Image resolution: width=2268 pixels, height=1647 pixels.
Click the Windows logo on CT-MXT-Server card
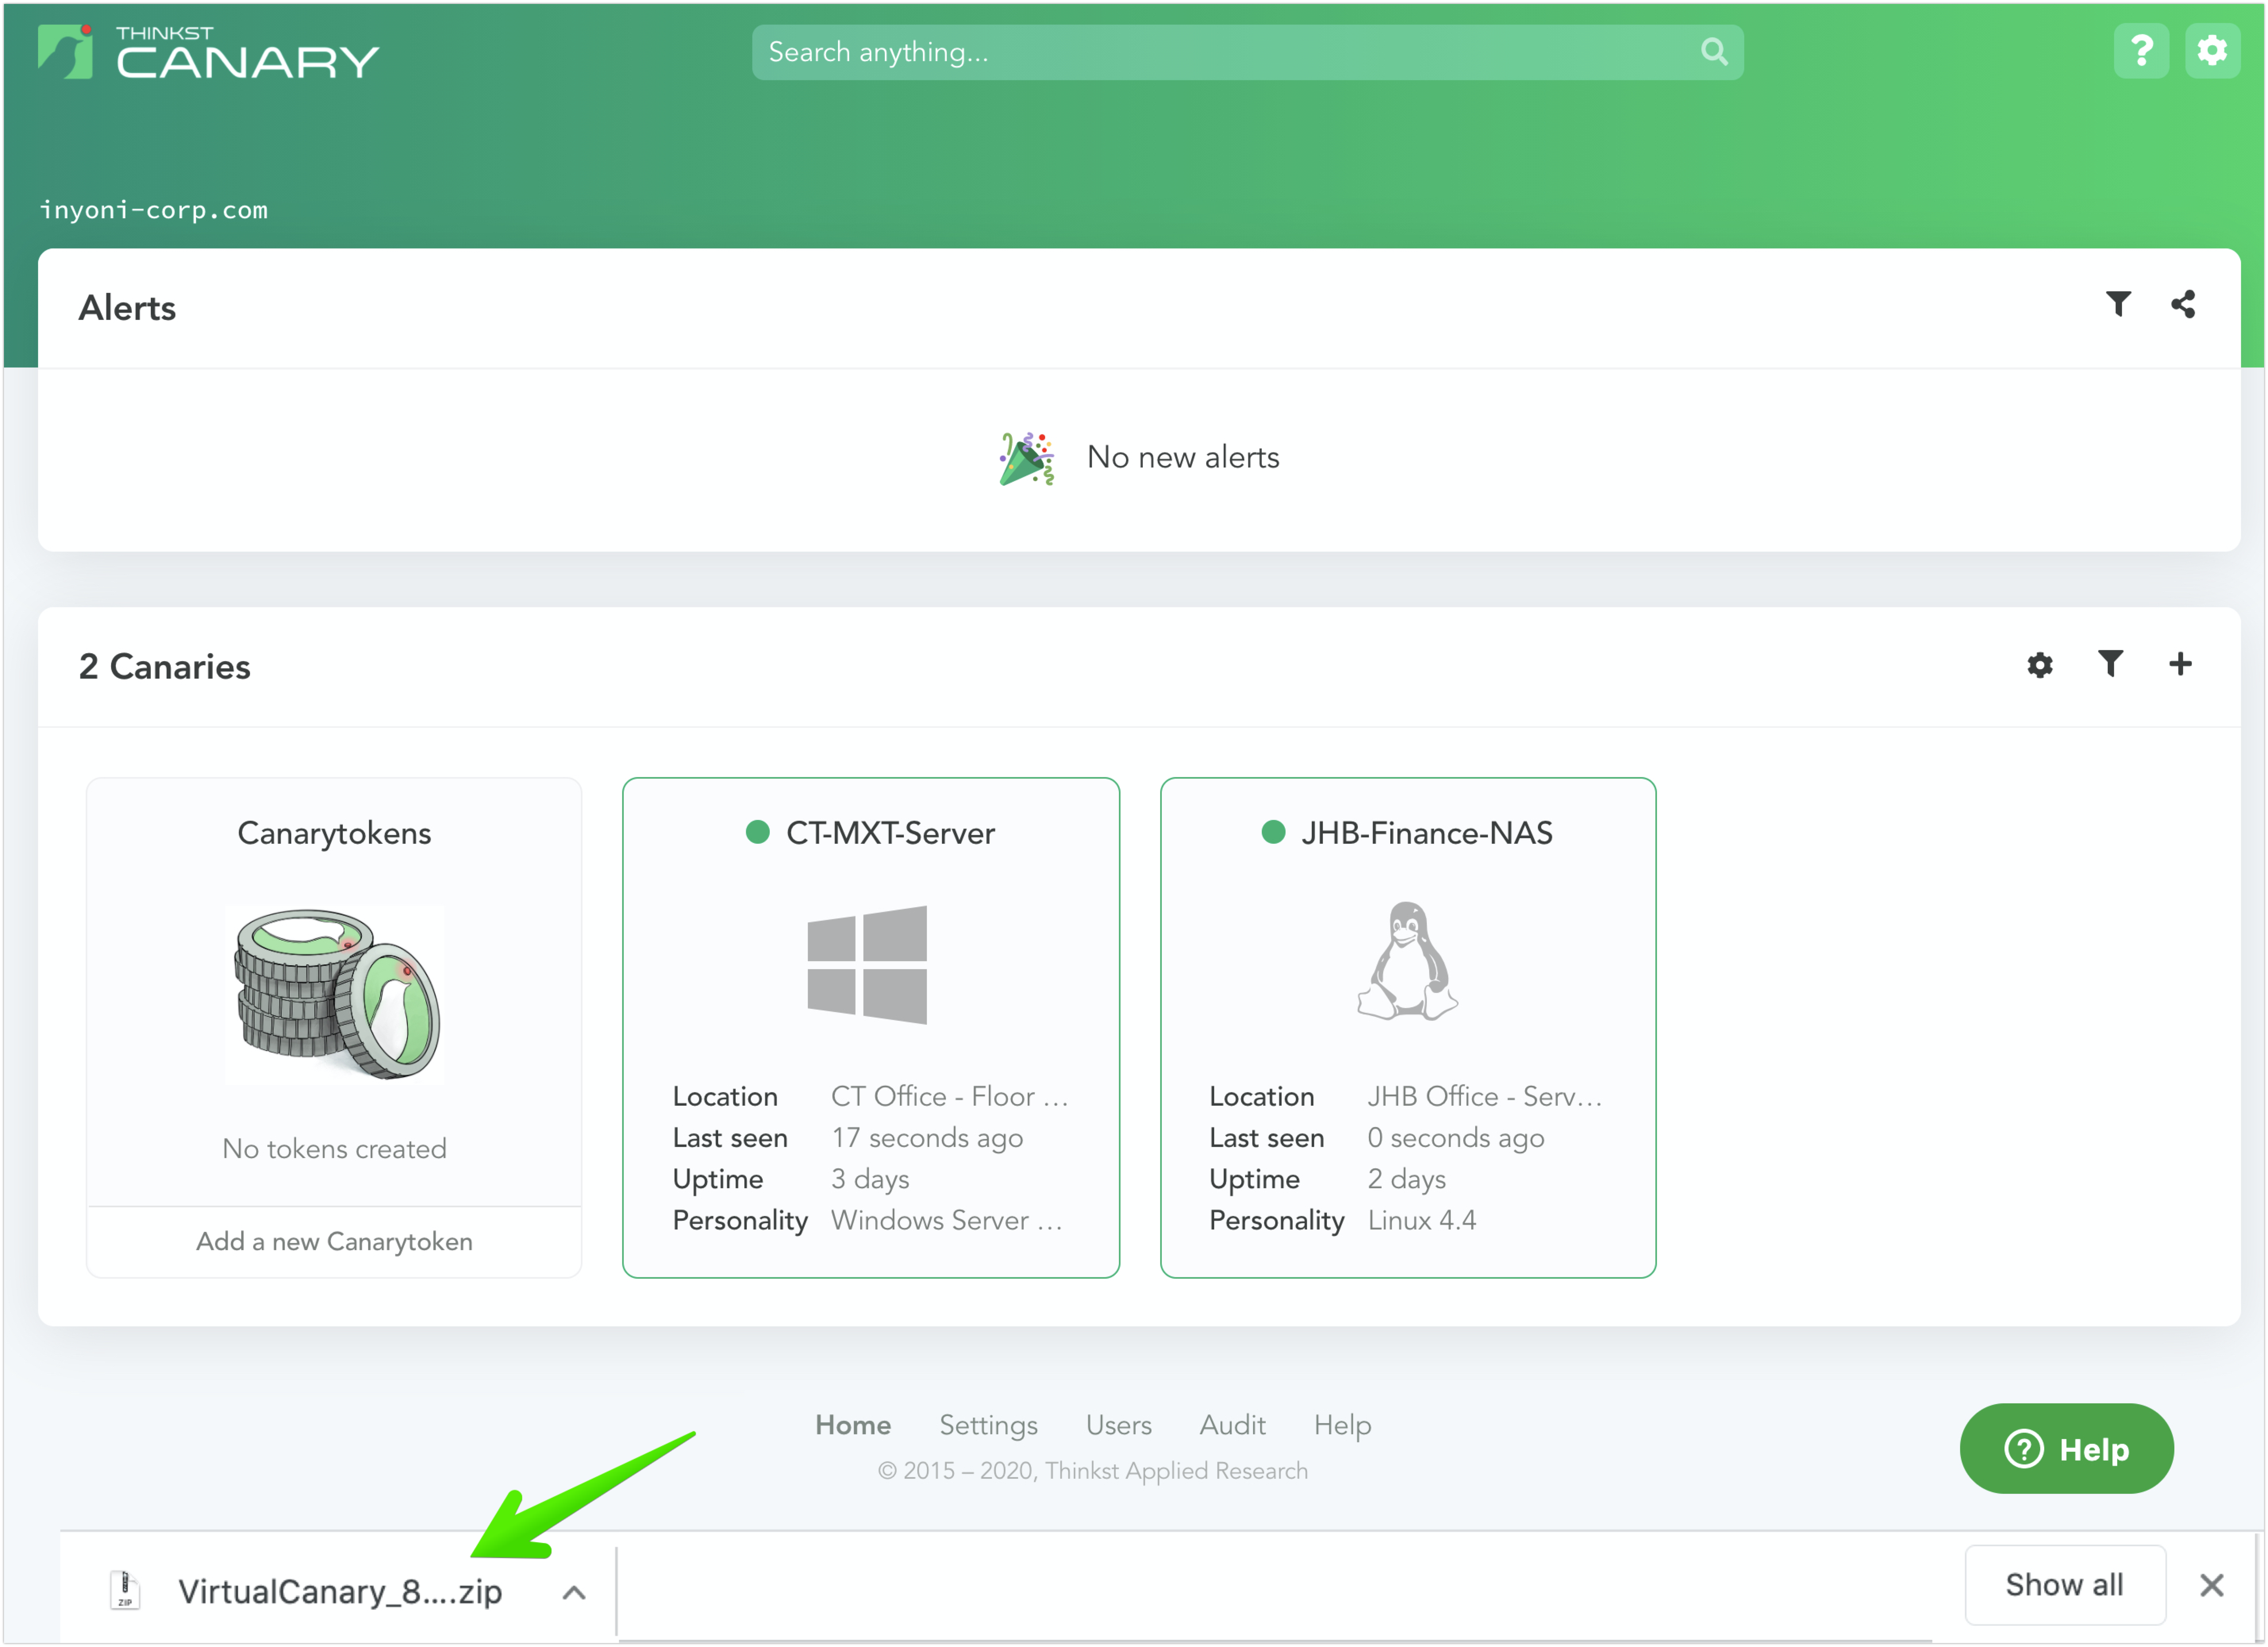(867, 965)
